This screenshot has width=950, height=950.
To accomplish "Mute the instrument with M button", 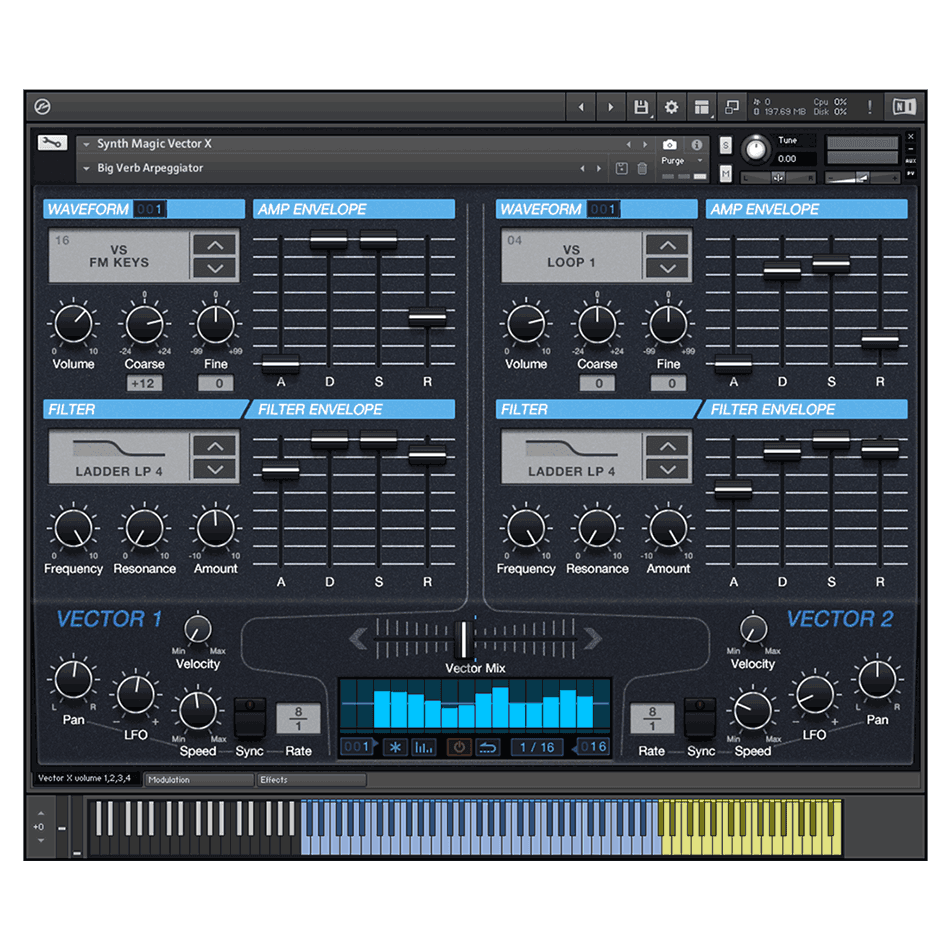I will [x=725, y=174].
